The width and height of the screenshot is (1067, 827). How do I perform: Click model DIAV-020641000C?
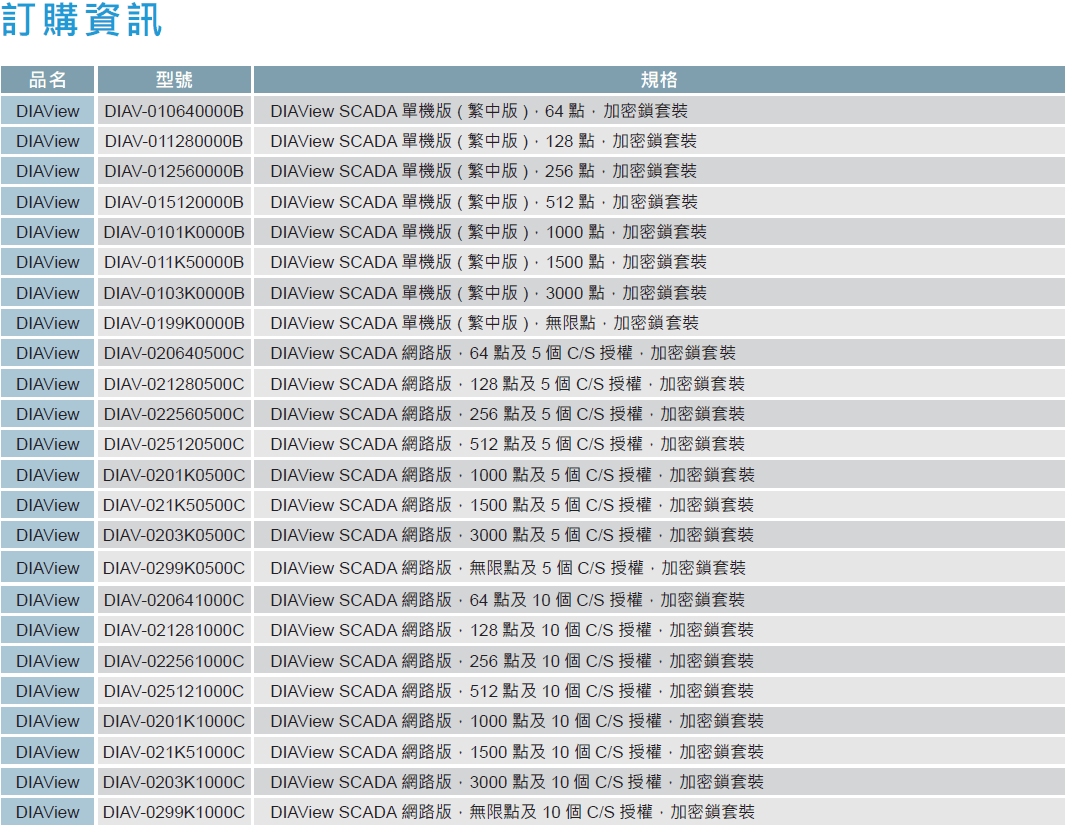174,600
